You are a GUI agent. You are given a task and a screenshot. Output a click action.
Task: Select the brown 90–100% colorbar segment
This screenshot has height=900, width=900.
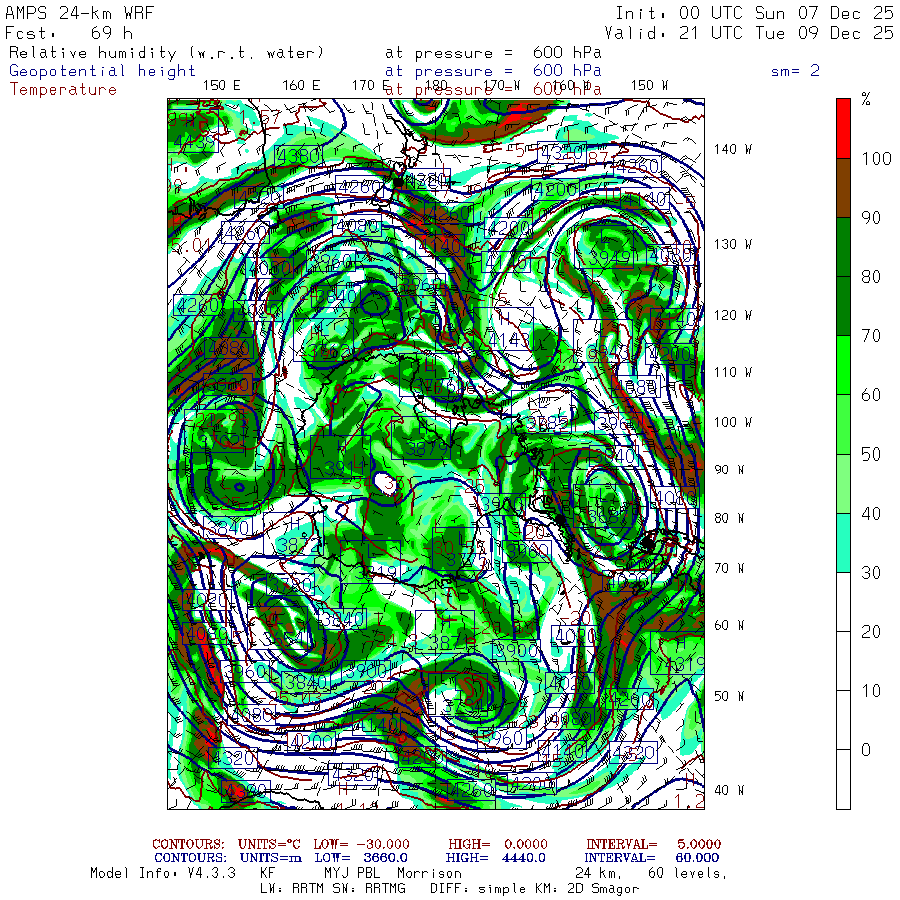[x=843, y=187]
